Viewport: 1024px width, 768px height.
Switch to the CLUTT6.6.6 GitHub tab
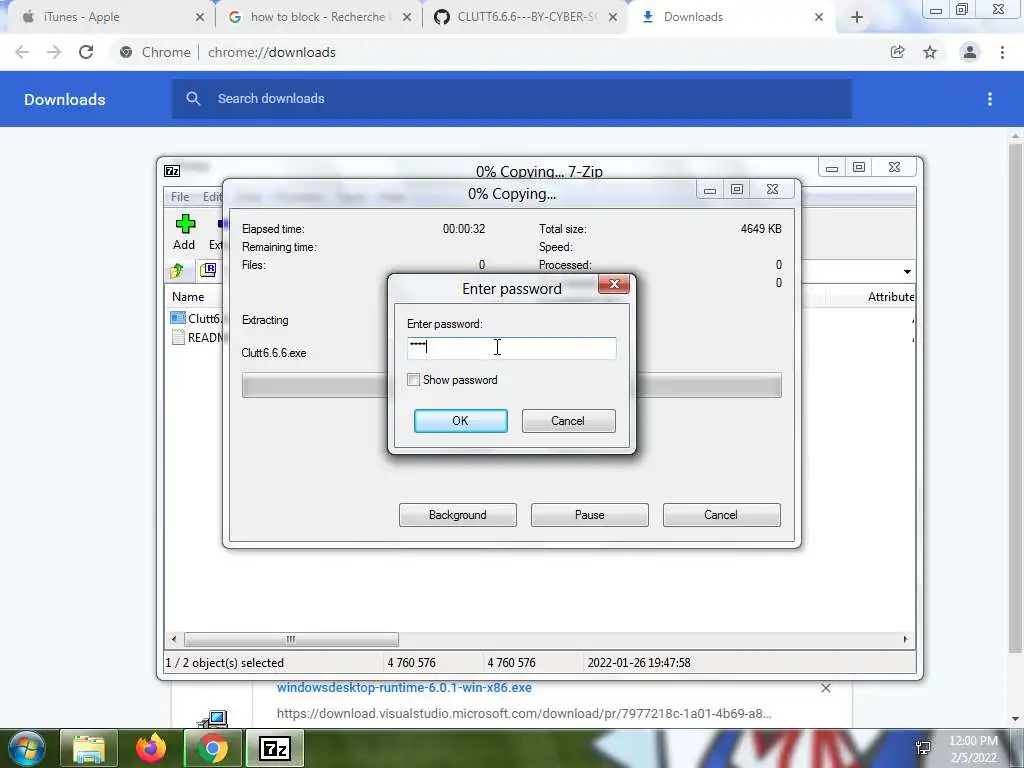tap(526, 17)
